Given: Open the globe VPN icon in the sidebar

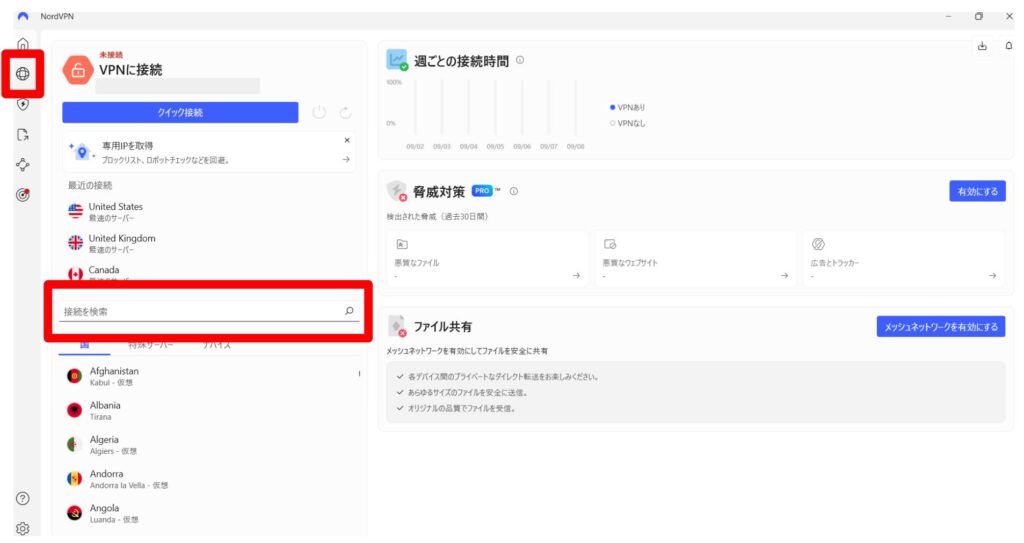Looking at the screenshot, I should click(x=23, y=74).
